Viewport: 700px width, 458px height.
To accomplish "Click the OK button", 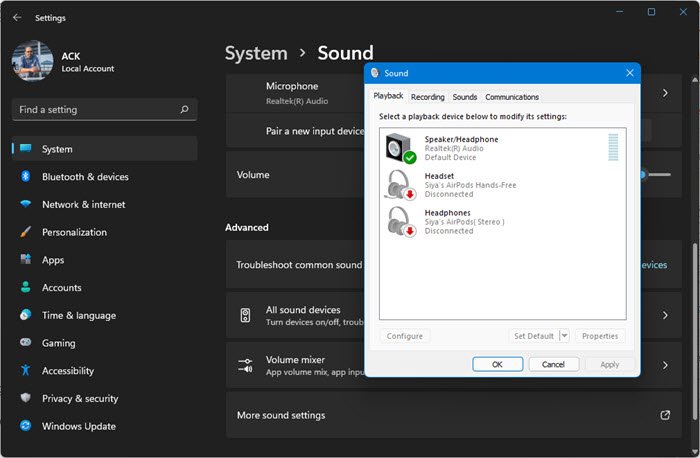I will pos(497,365).
